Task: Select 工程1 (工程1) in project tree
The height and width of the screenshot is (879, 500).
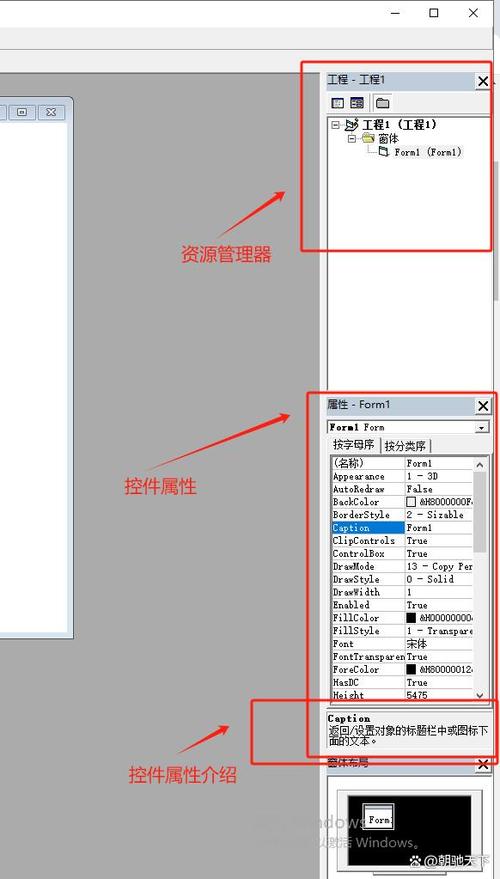Action: tap(399, 124)
